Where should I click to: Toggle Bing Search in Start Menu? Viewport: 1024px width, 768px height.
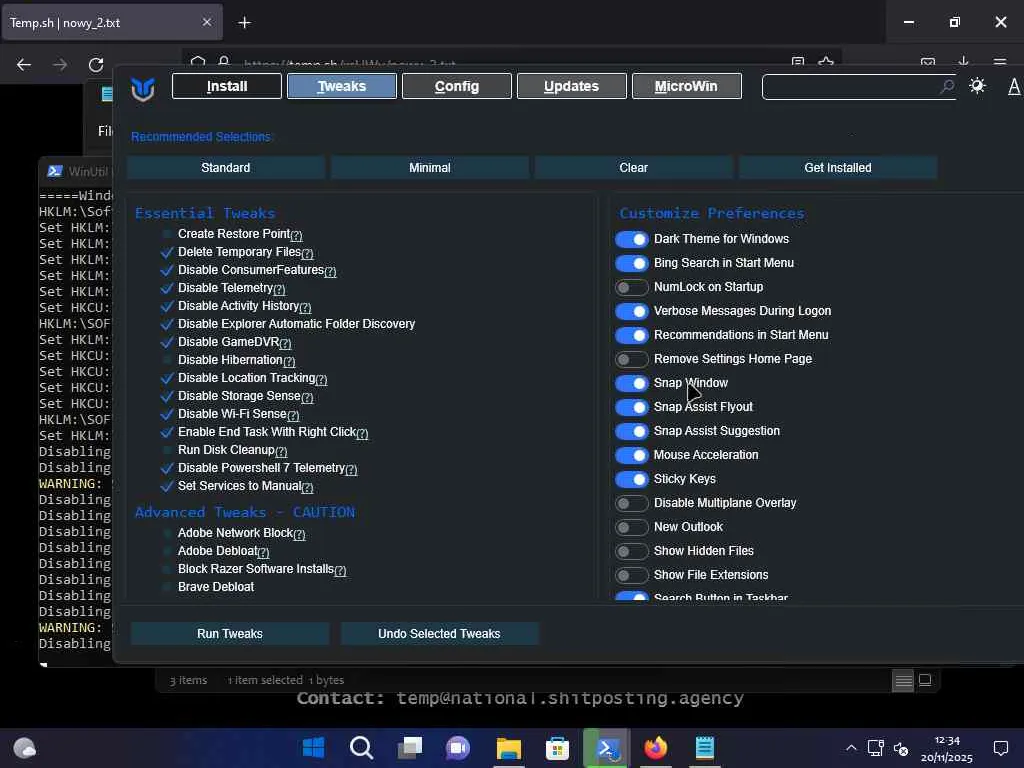pos(632,263)
